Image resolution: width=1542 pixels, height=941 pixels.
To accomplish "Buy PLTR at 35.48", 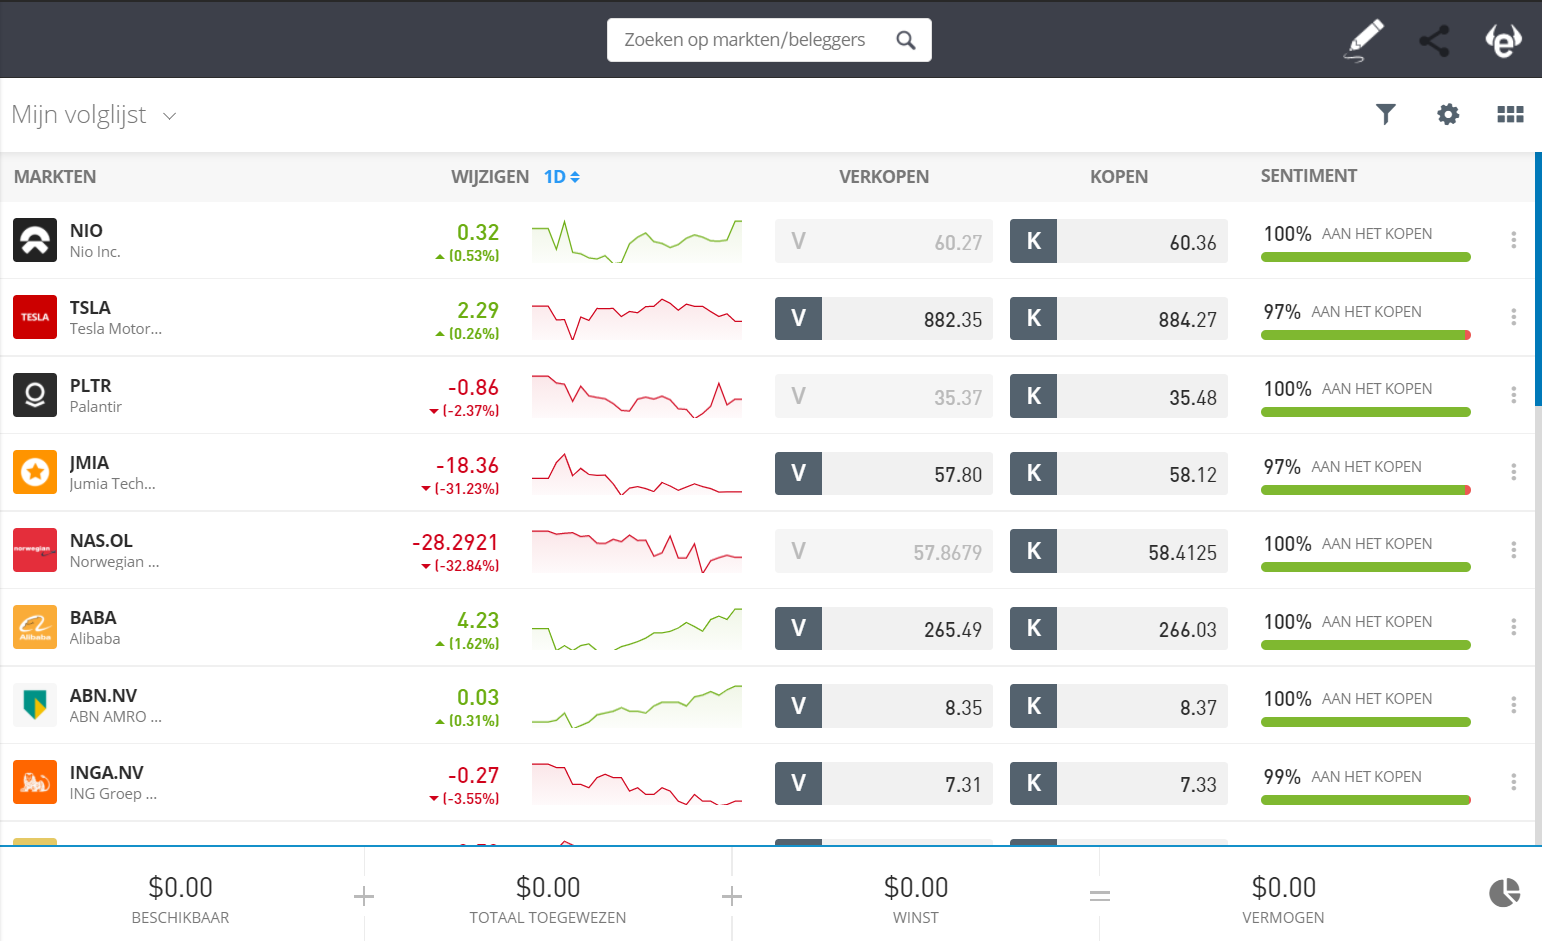I will pos(1119,396).
